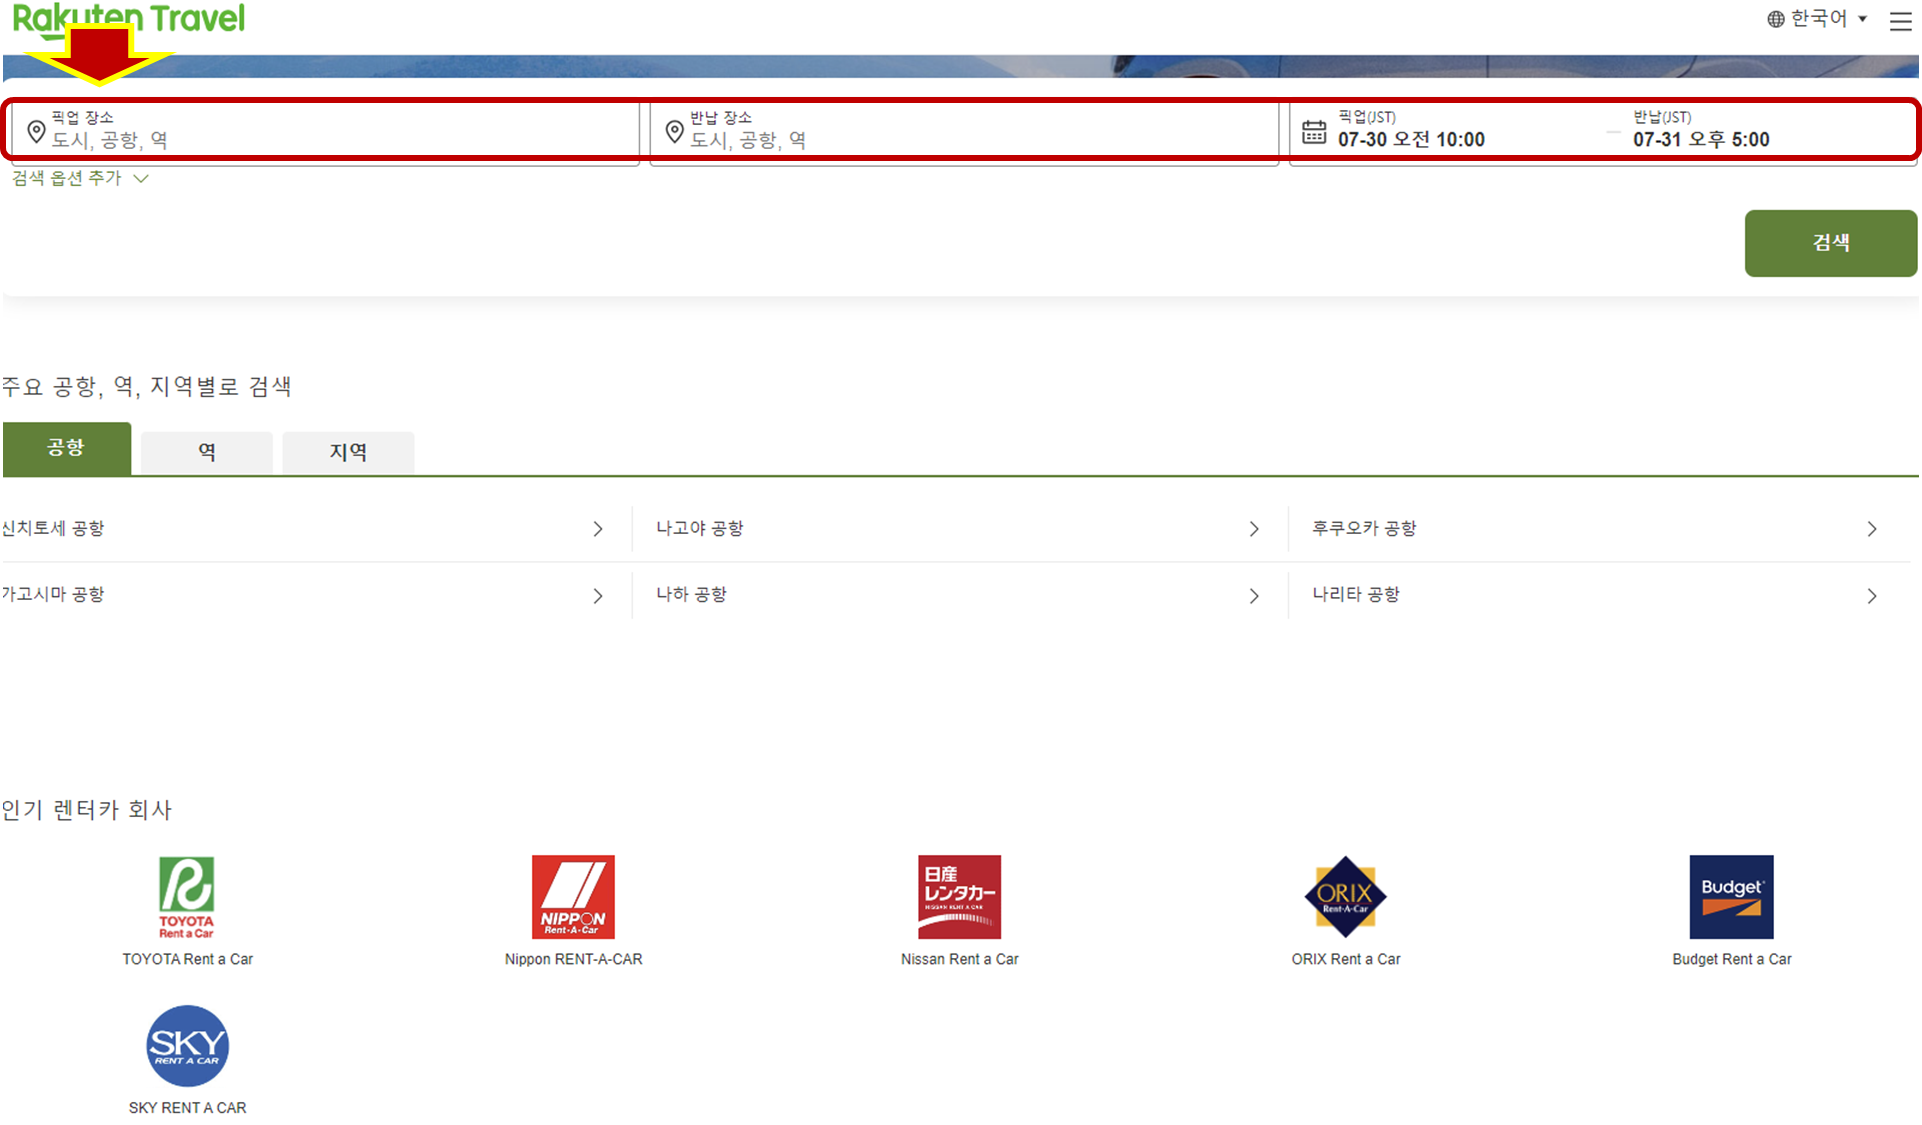Select the TOYOTA Rent a Car logo
The image size is (1922, 1125).
coord(186,896)
